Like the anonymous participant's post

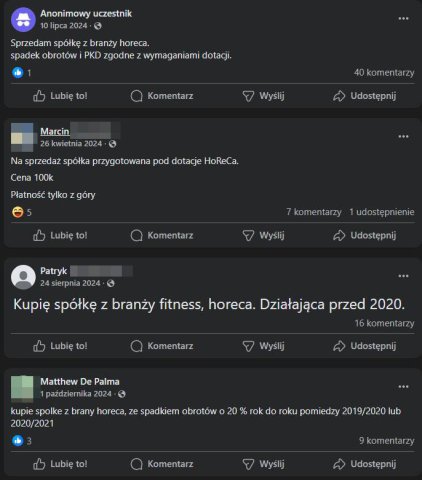(x=60, y=96)
